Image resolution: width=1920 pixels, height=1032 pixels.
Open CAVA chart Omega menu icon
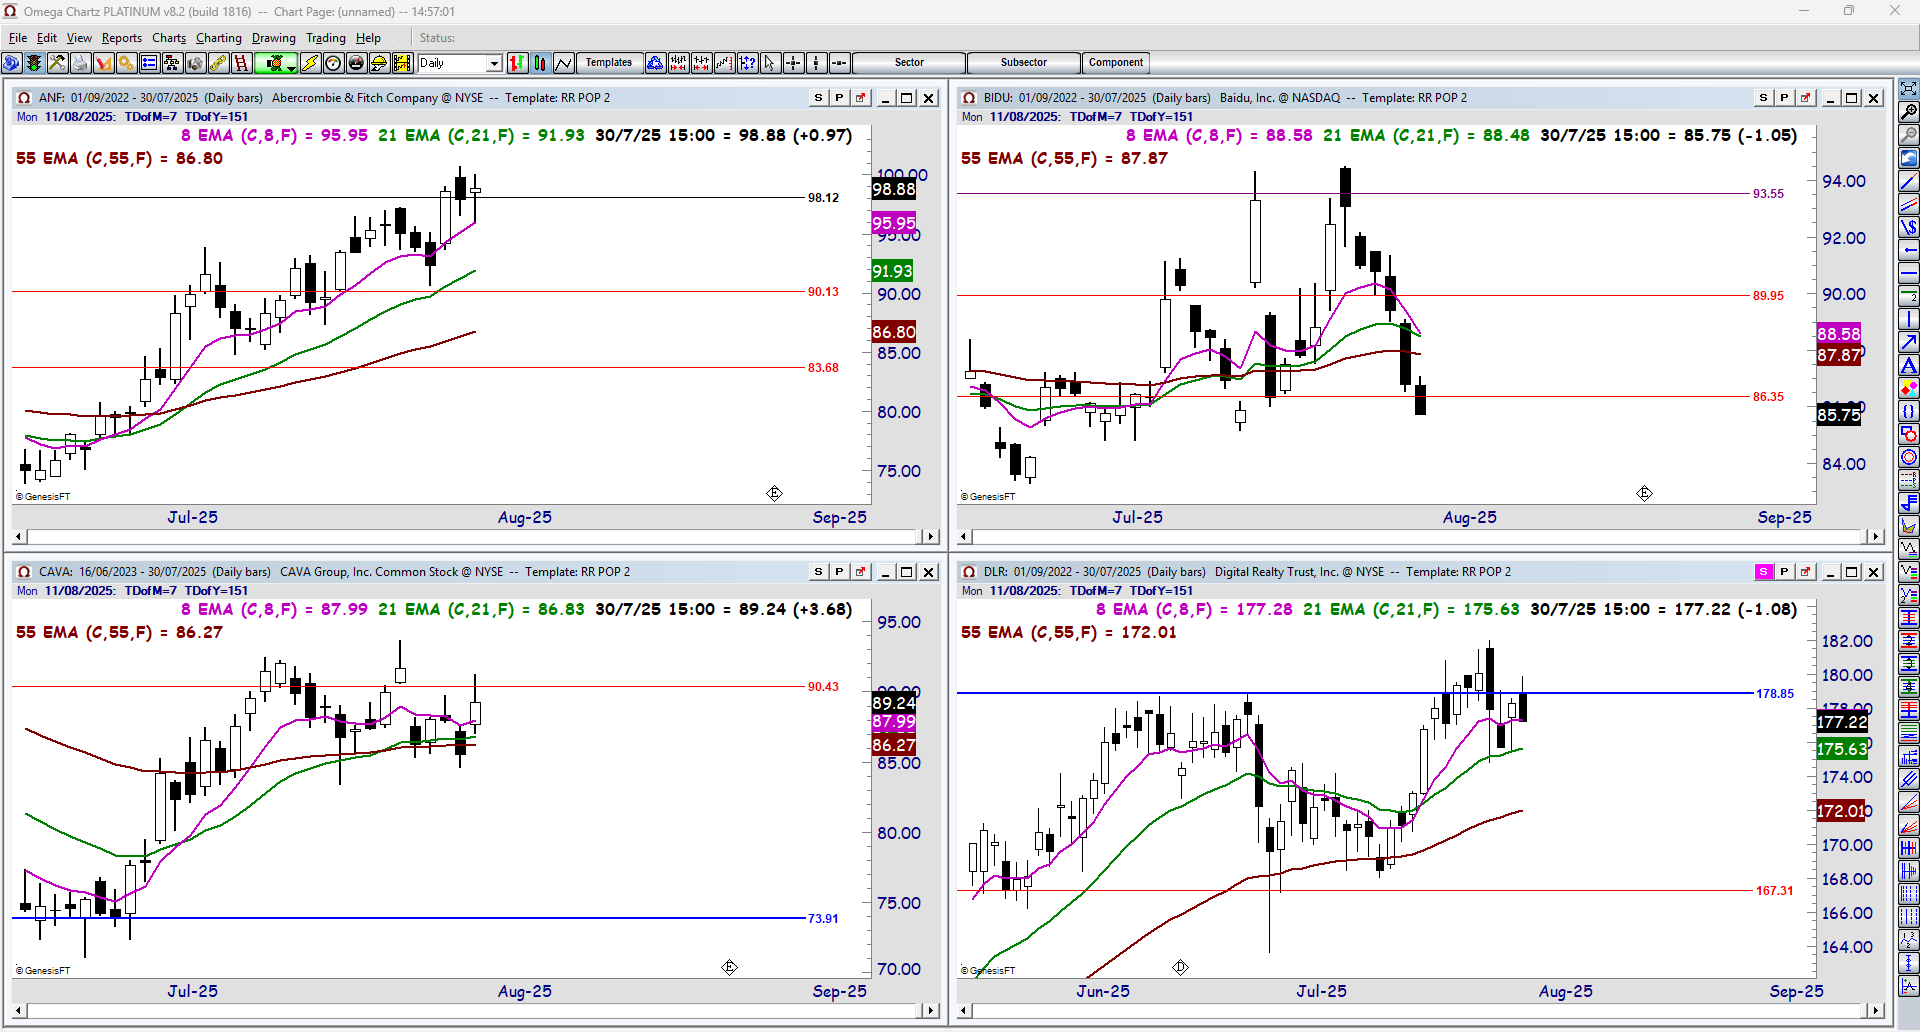24,572
